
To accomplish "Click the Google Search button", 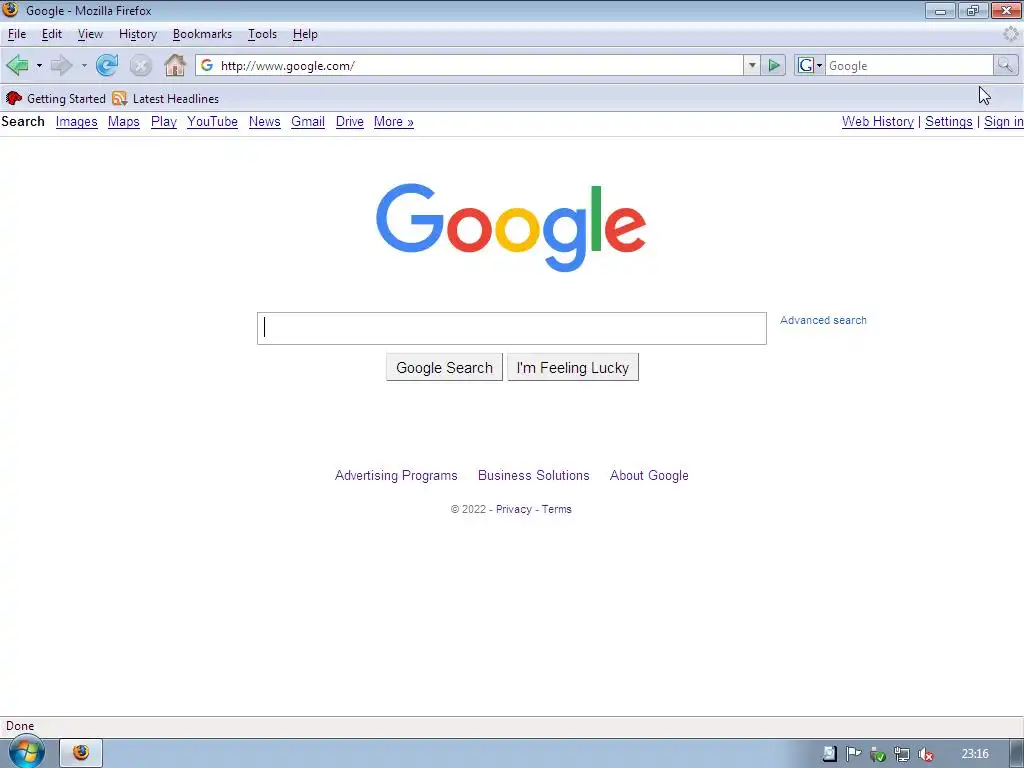I will (444, 368).
